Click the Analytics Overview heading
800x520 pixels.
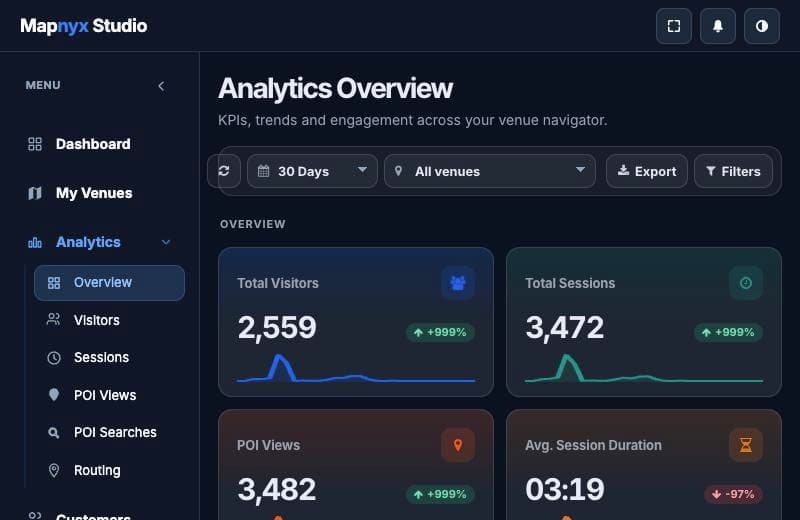click(x=335, y=88)
